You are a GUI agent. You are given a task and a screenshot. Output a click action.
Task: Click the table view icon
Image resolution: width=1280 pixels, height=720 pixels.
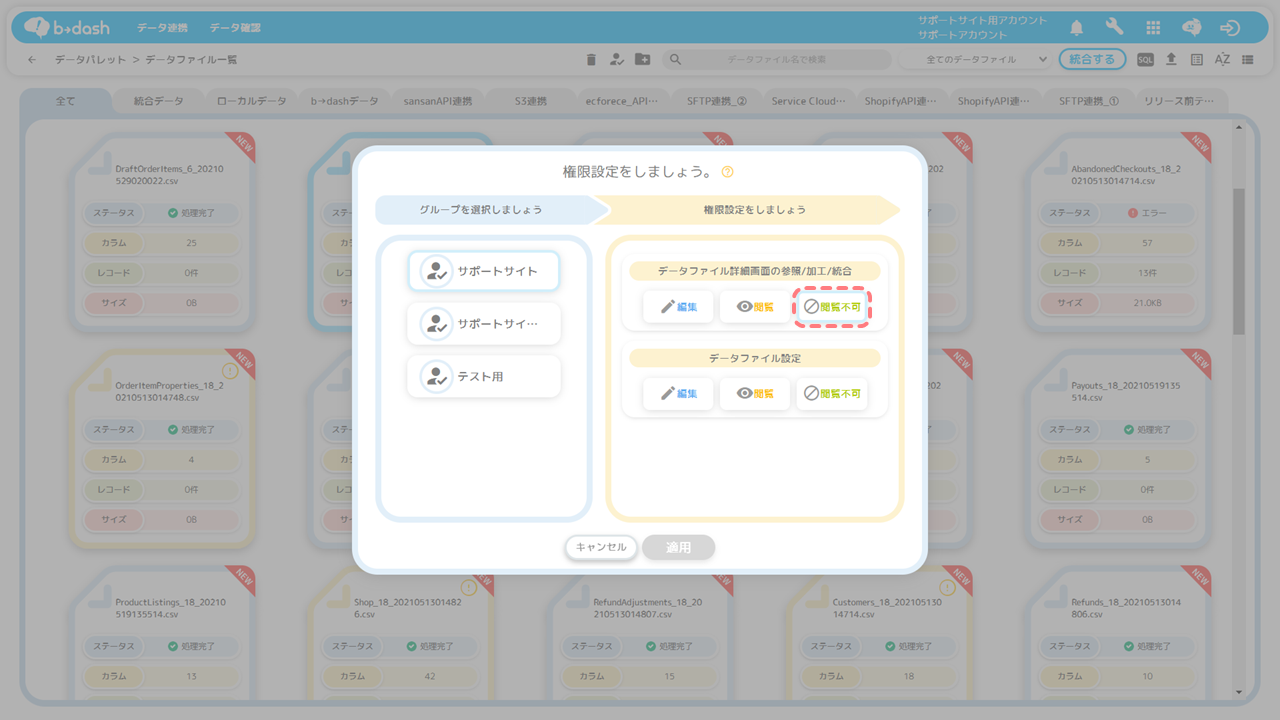pos(1197,60)
